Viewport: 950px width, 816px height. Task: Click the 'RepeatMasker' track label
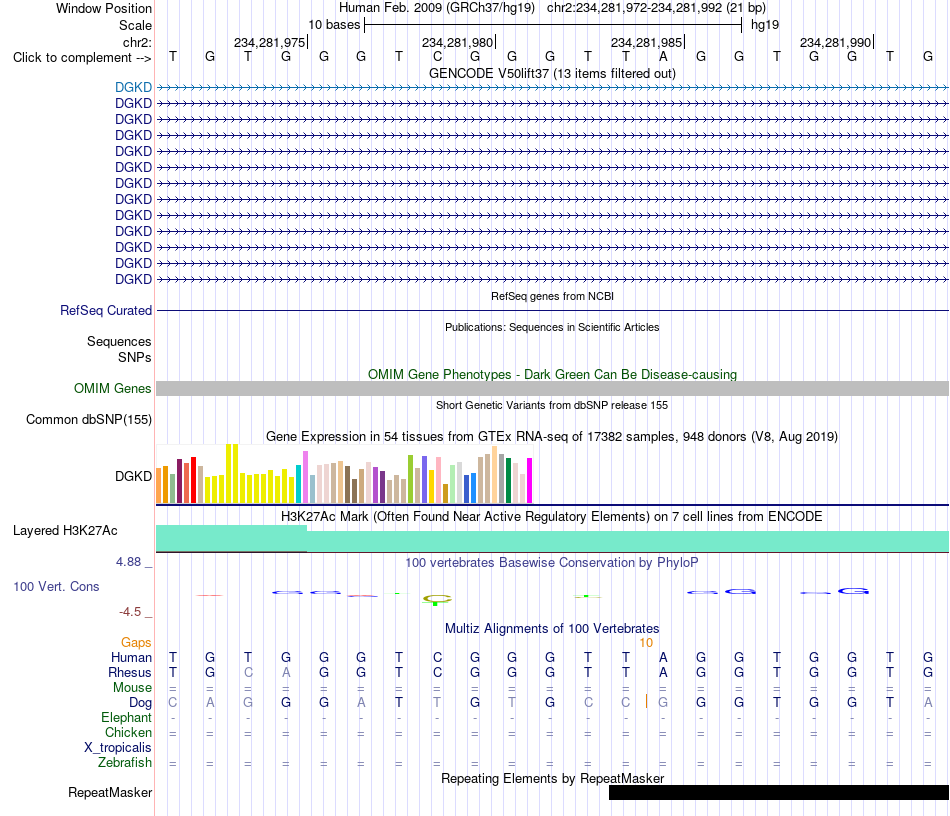(x=110, y=792)
